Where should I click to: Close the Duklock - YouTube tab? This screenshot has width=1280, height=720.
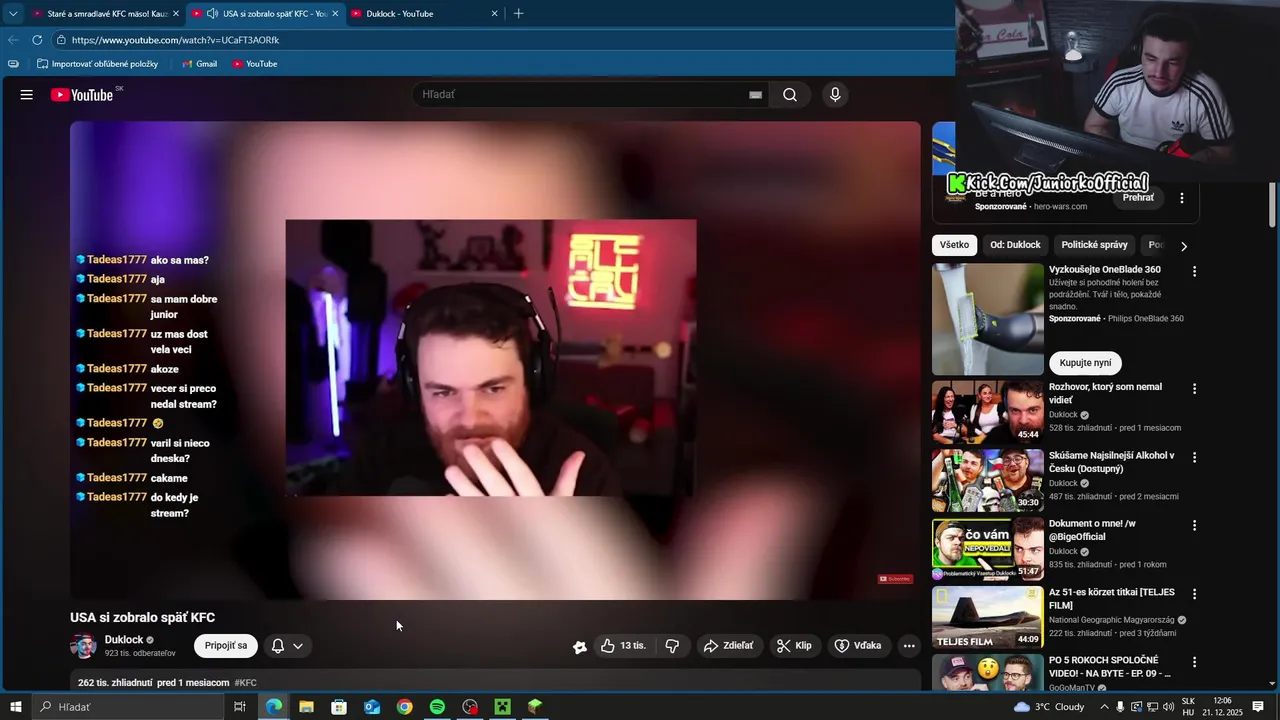click(x=494, y=14)
